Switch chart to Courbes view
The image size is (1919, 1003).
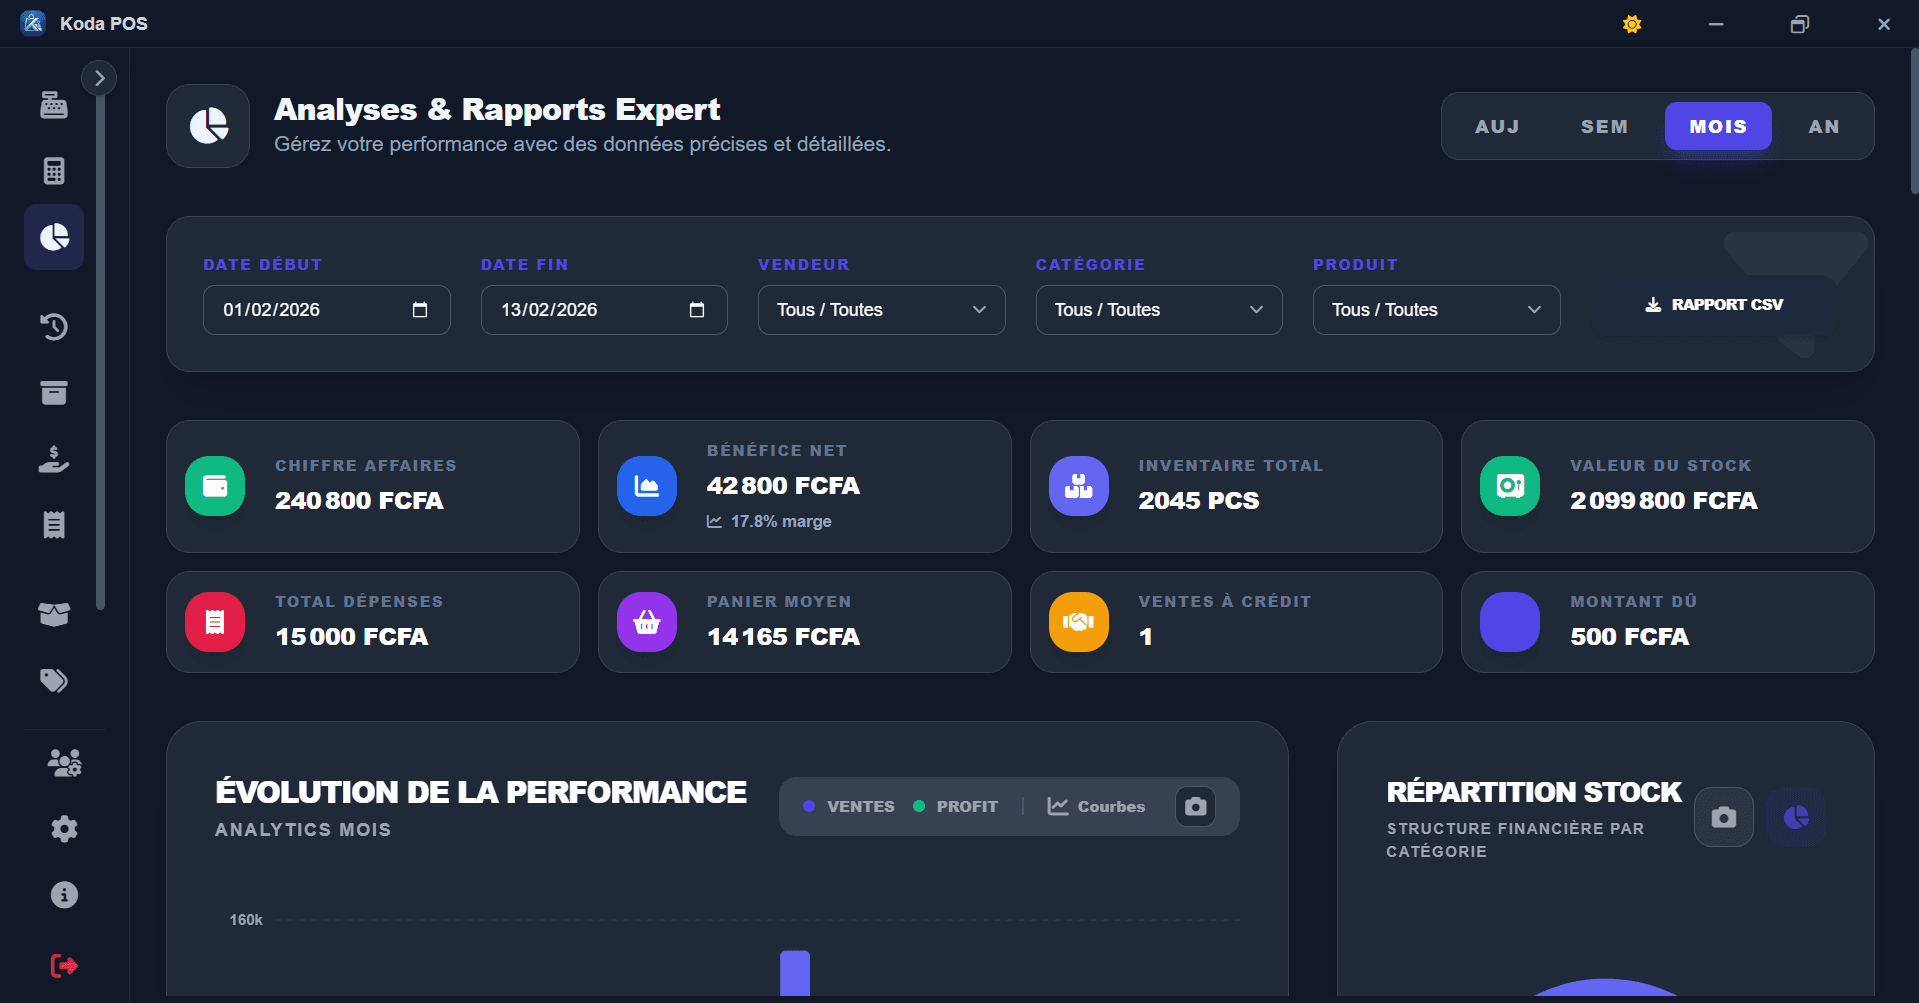pyautogui.click(x=1096, y=807)
